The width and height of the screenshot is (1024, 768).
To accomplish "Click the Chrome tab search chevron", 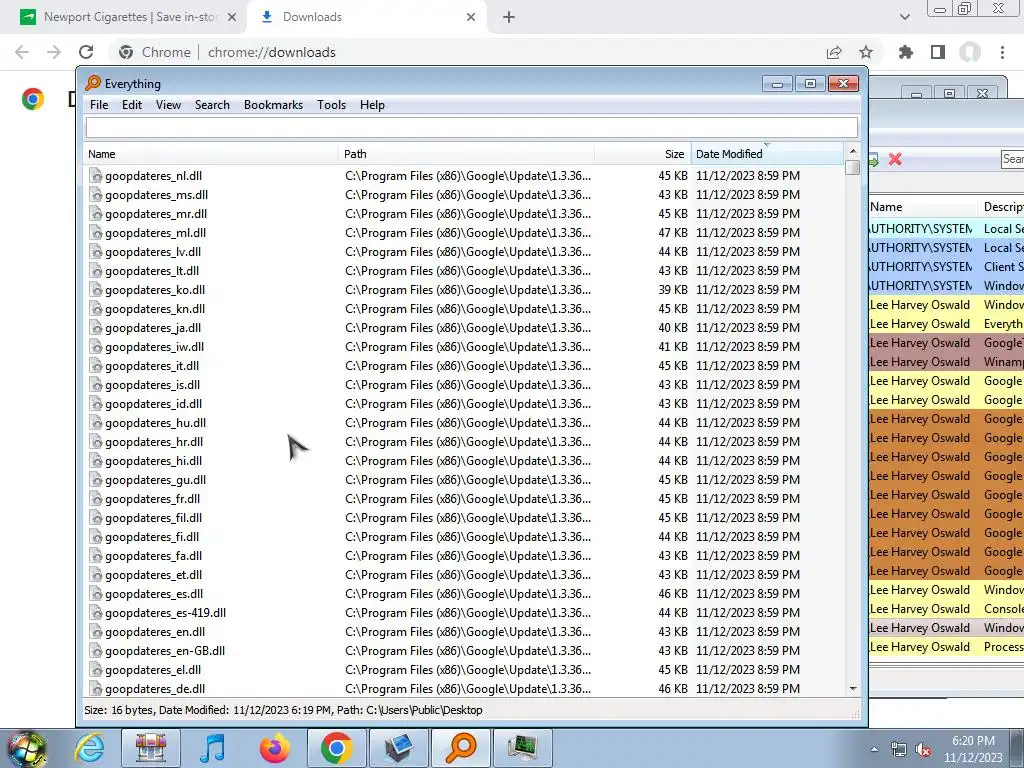I will [x=904, y=17].
